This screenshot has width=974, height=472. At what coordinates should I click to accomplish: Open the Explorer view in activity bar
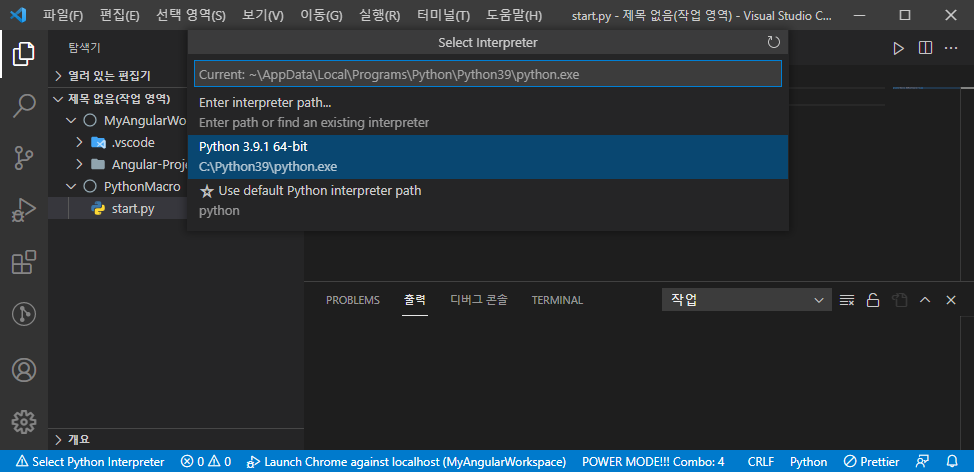(x=24, y=54)
